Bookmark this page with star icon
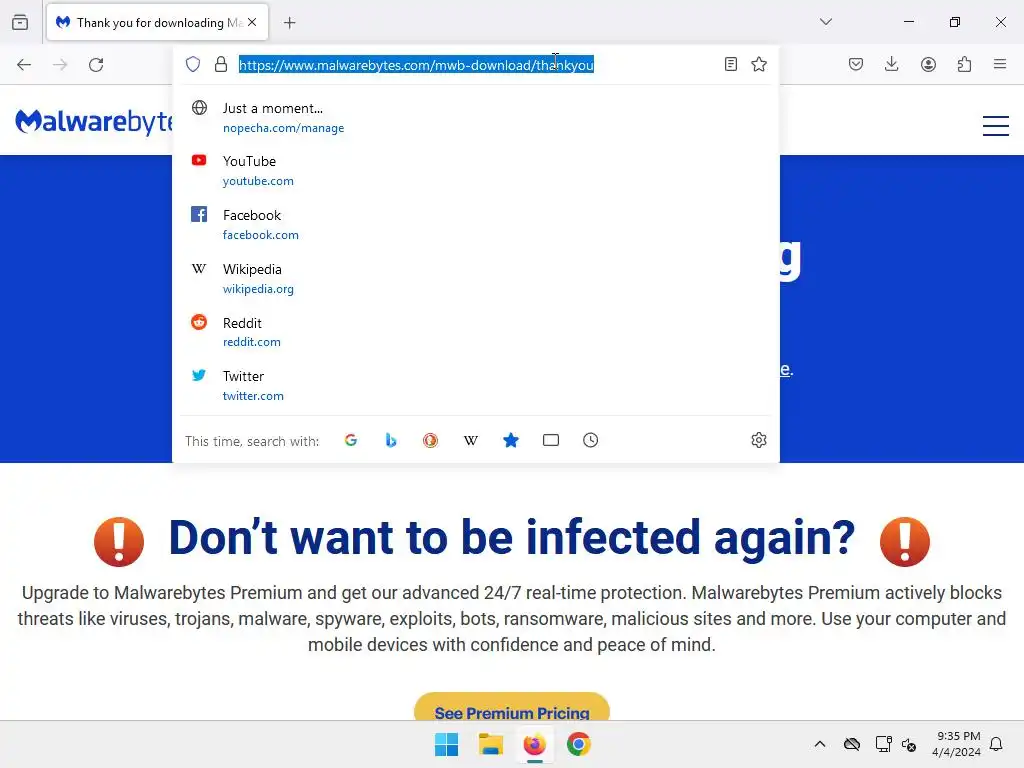 (x=759, y=64)
